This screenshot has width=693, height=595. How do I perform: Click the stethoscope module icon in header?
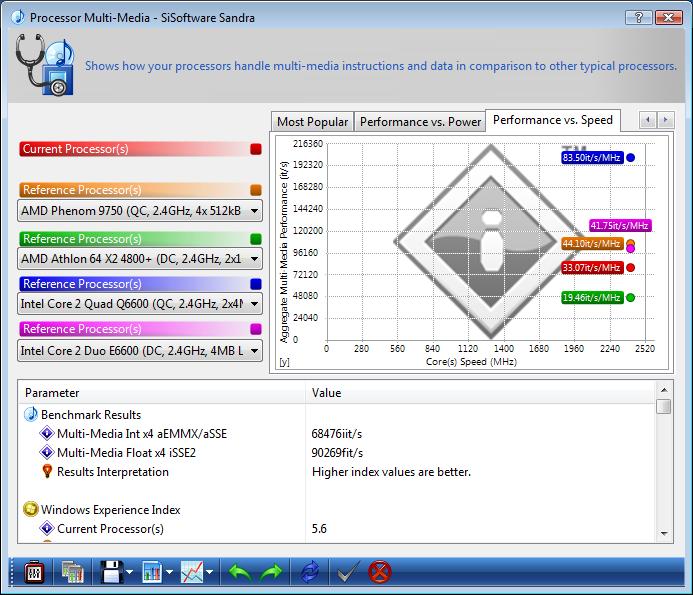[44, 65]
